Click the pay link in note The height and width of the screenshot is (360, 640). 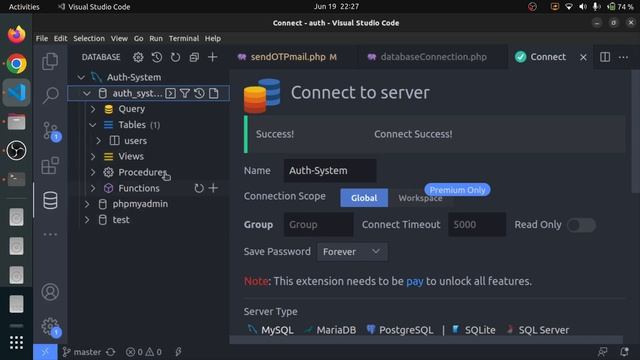tap(415, 281)
